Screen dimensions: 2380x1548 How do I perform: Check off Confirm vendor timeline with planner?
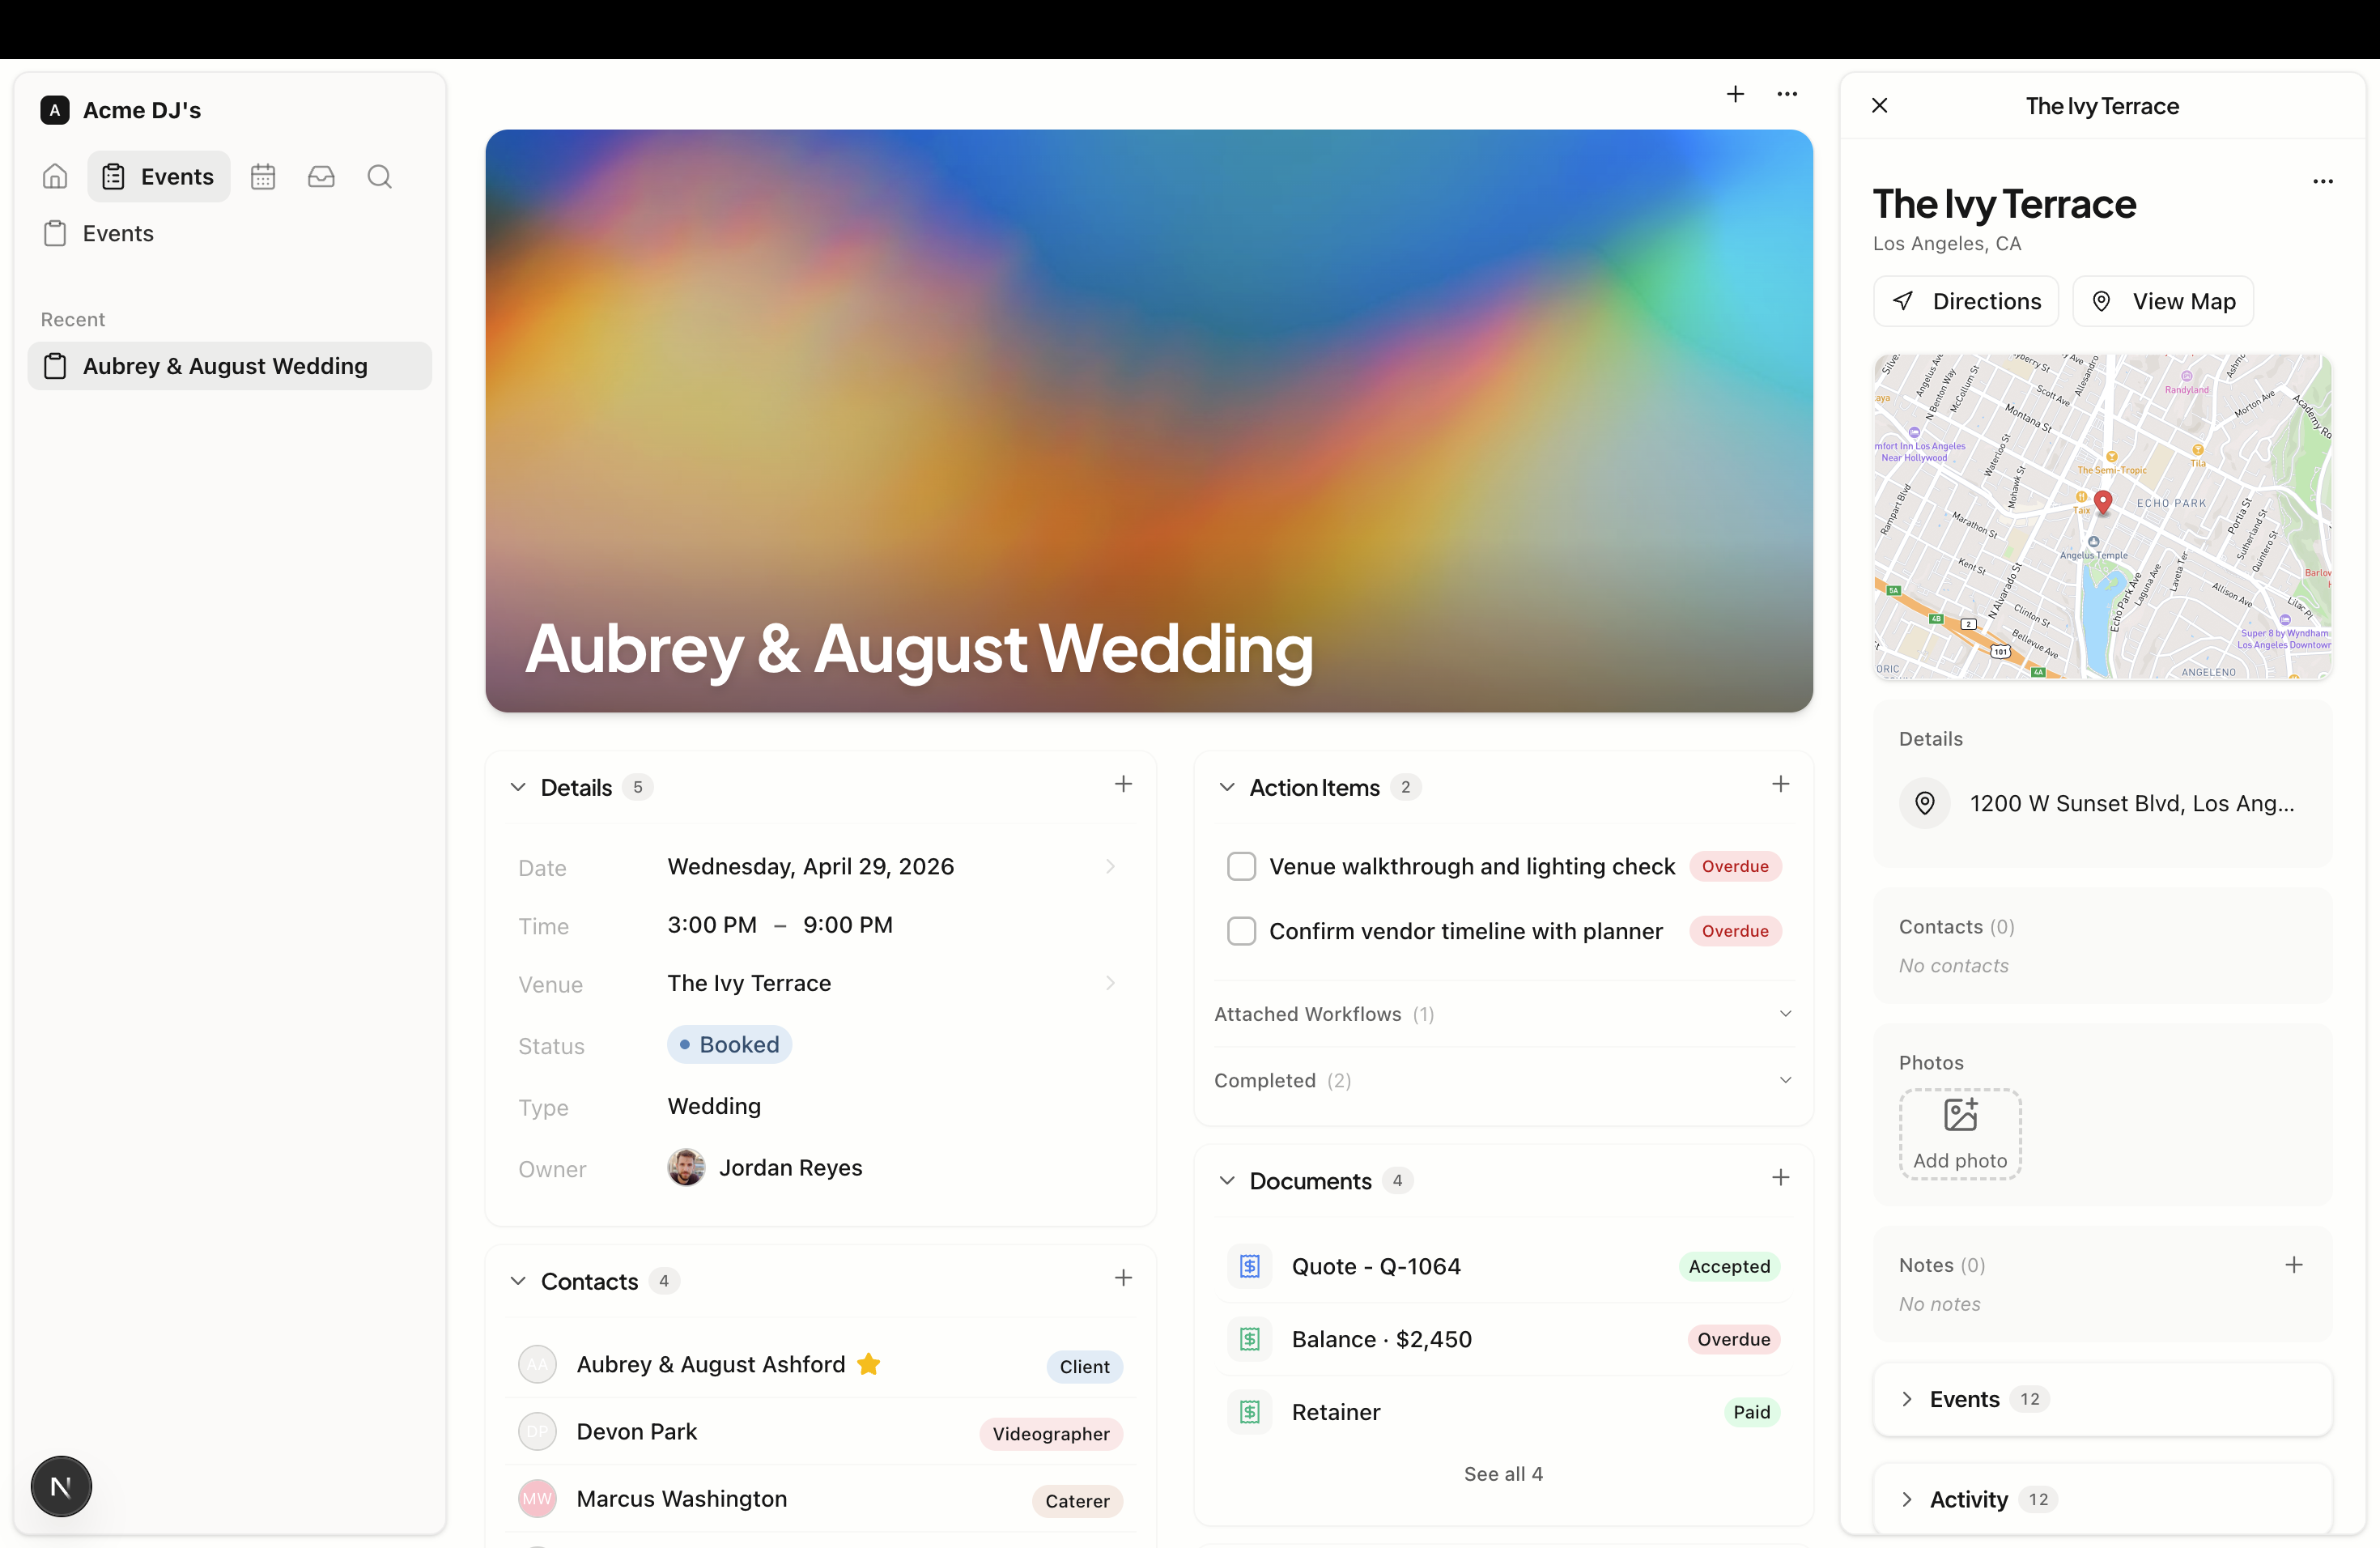click(x=1241, y=932)
